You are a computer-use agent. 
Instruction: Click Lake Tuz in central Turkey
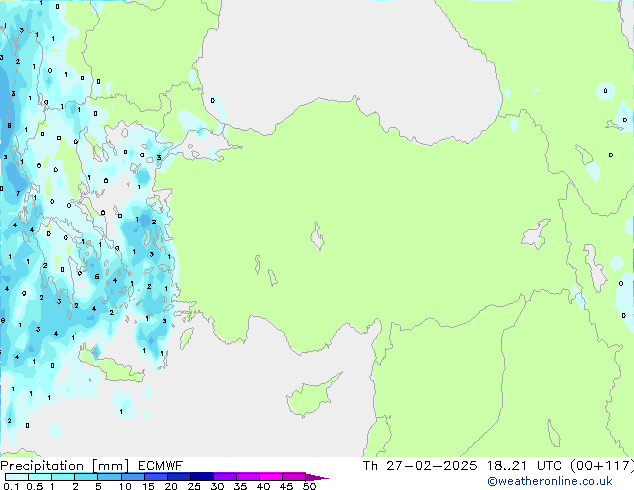click(x=317, y=236)
